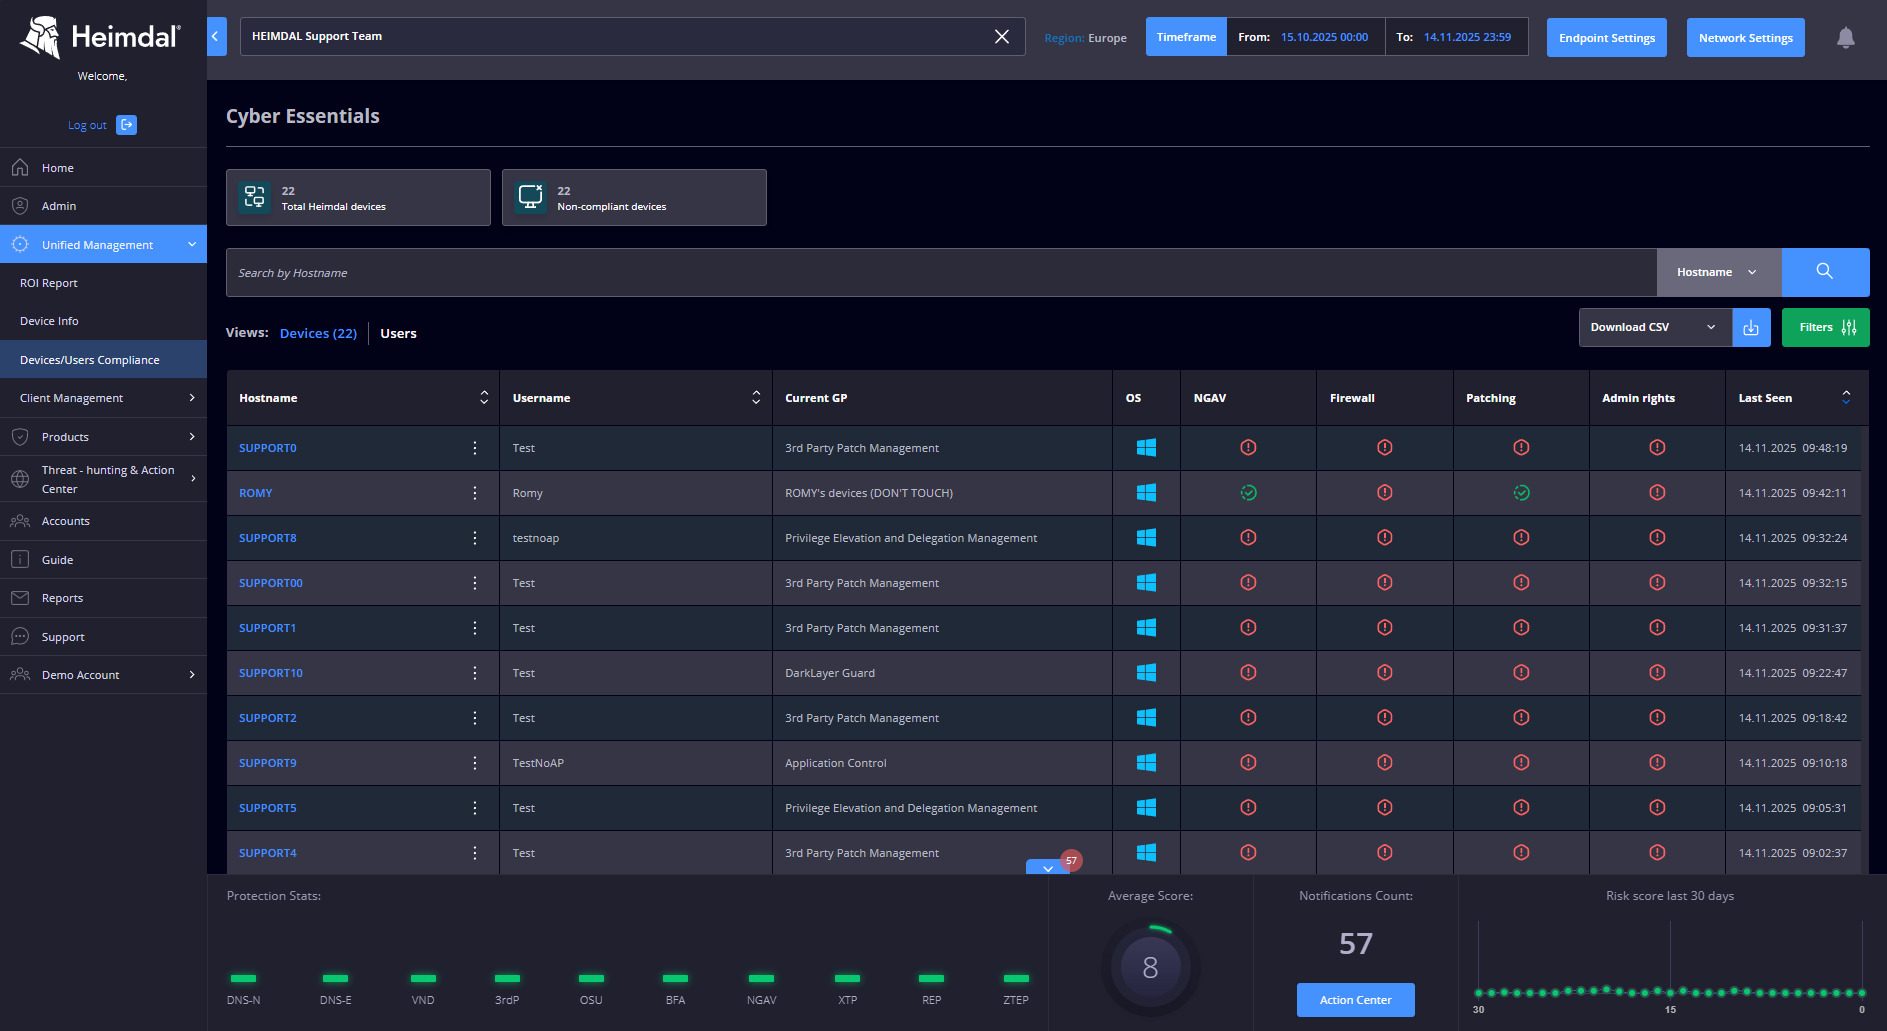Click the Admin rights warning icon for SUPPORT8
The width and height of the screenshot is (1887, 1031).
click(1657, 538)
